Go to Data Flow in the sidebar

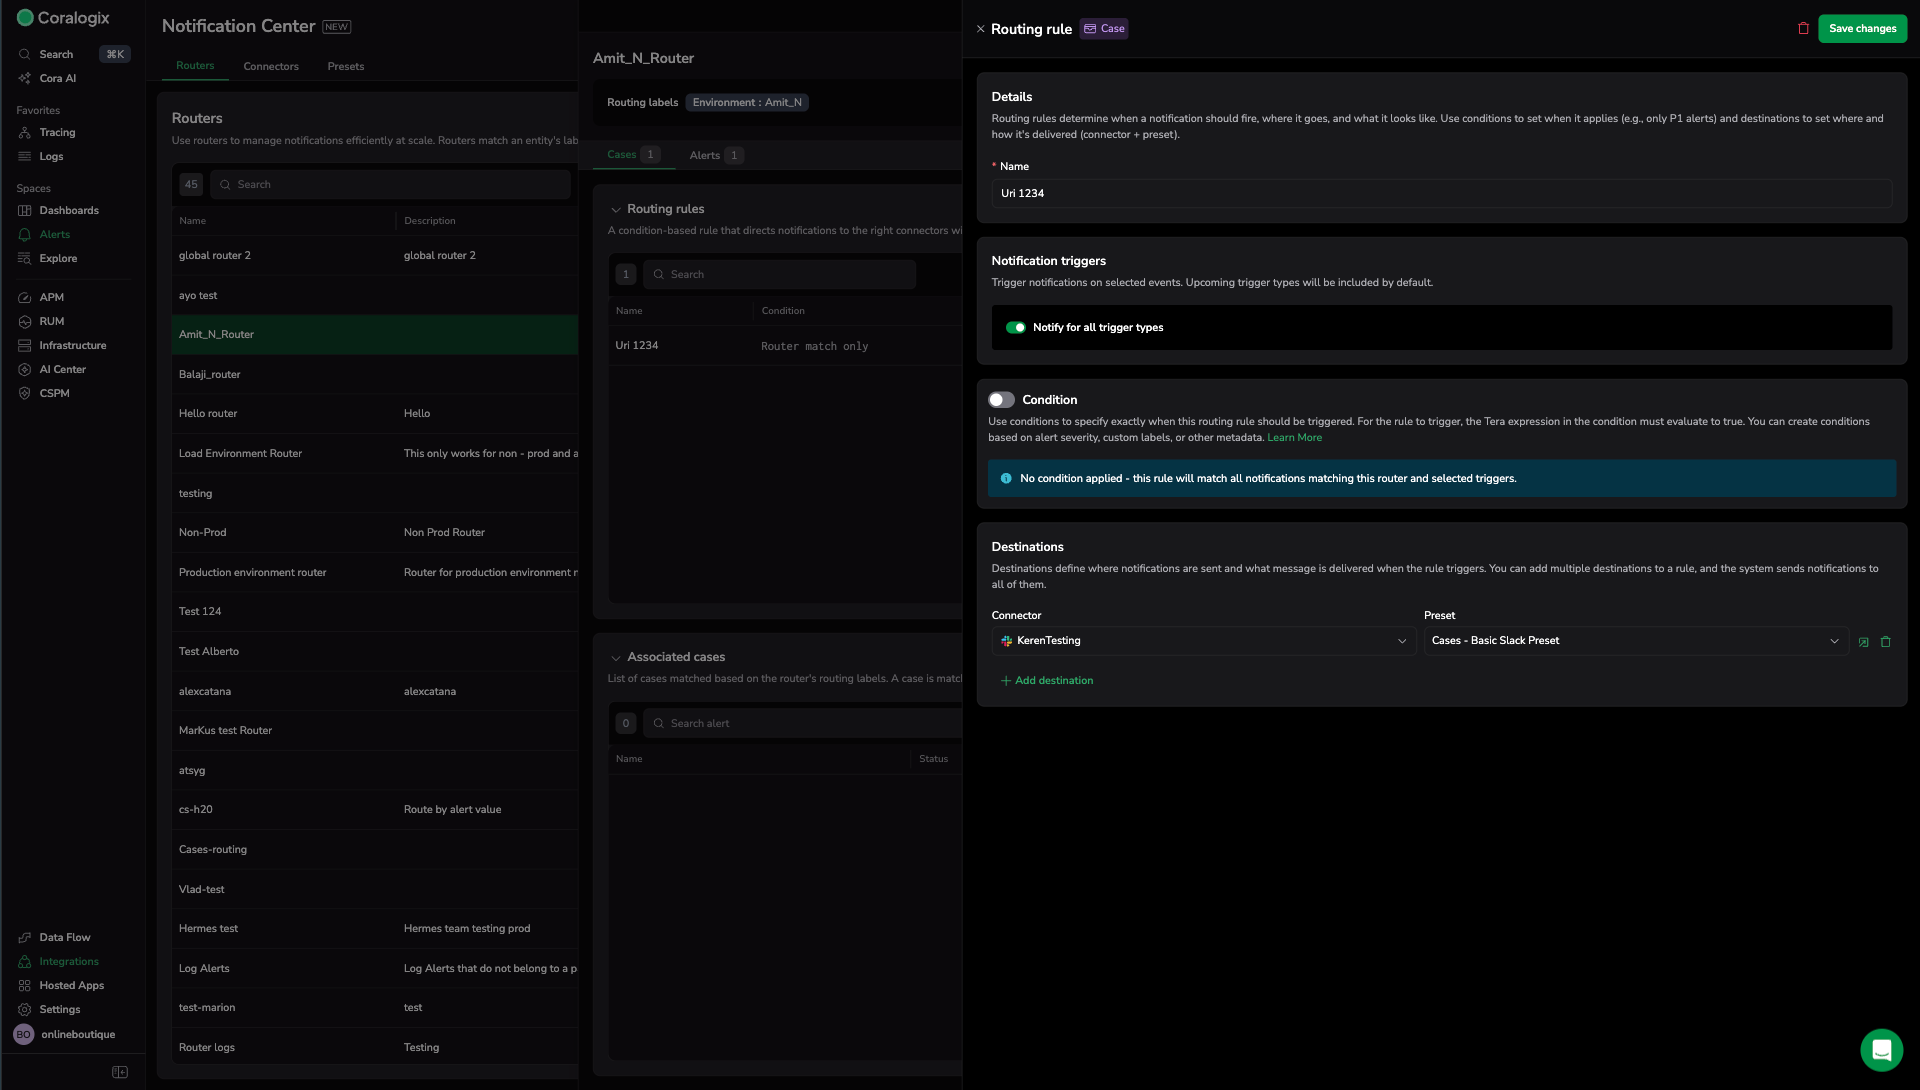[x=64, y=937]
